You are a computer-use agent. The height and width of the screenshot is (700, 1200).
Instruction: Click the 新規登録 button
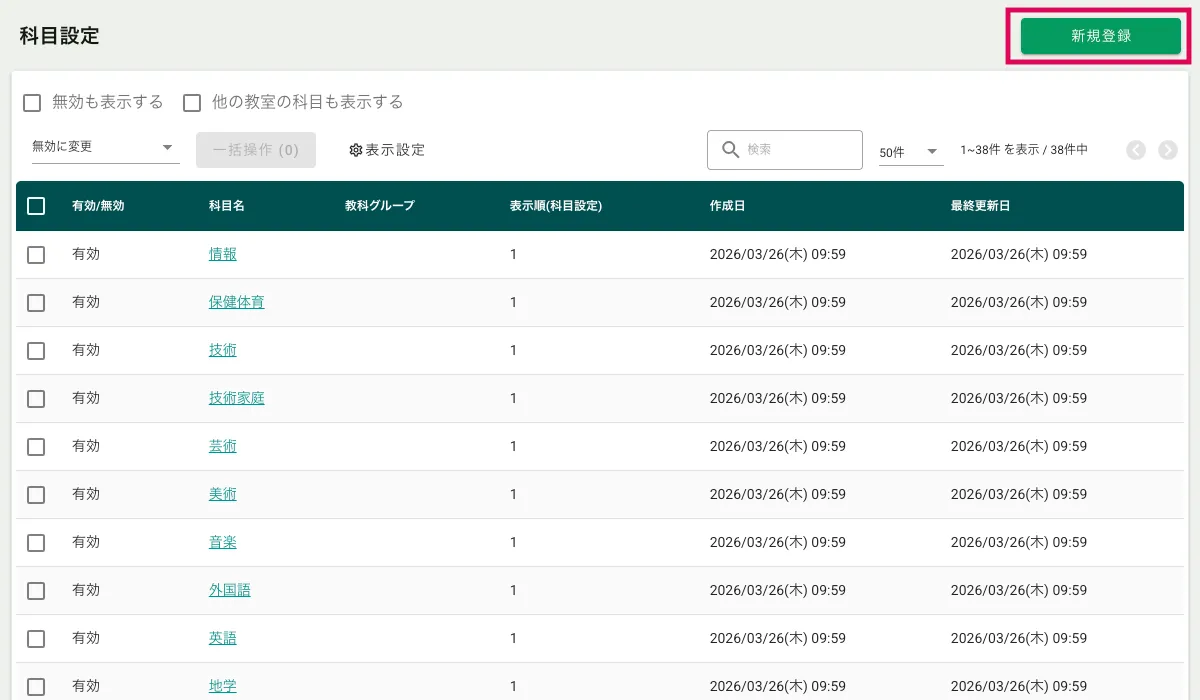(x=1100, y=36)
